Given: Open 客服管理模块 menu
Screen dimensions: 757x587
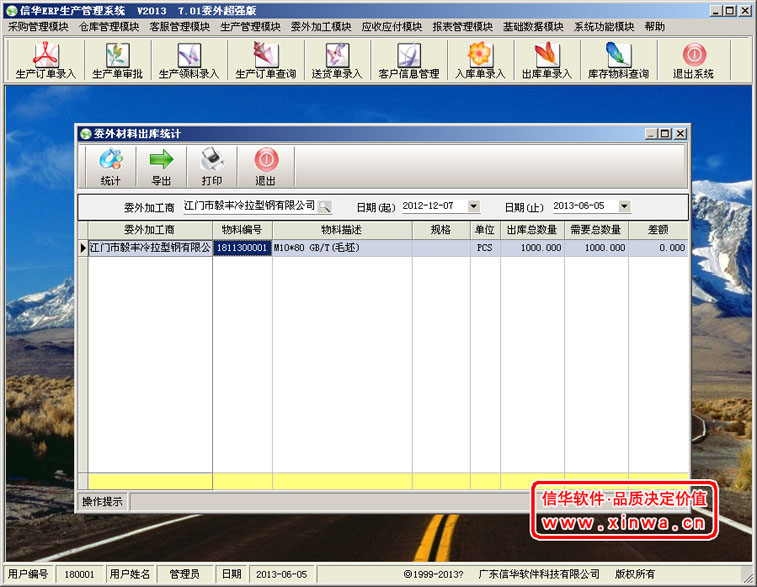Looking at the screenshot, I should click(180, 27).
